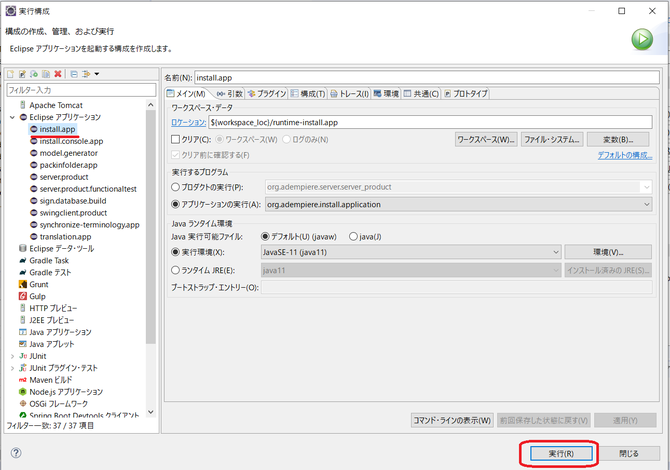The width and height of the screenshot is (670, 470).
Task: Click into the フィルター入力 filter field
Action: point(81,90)
